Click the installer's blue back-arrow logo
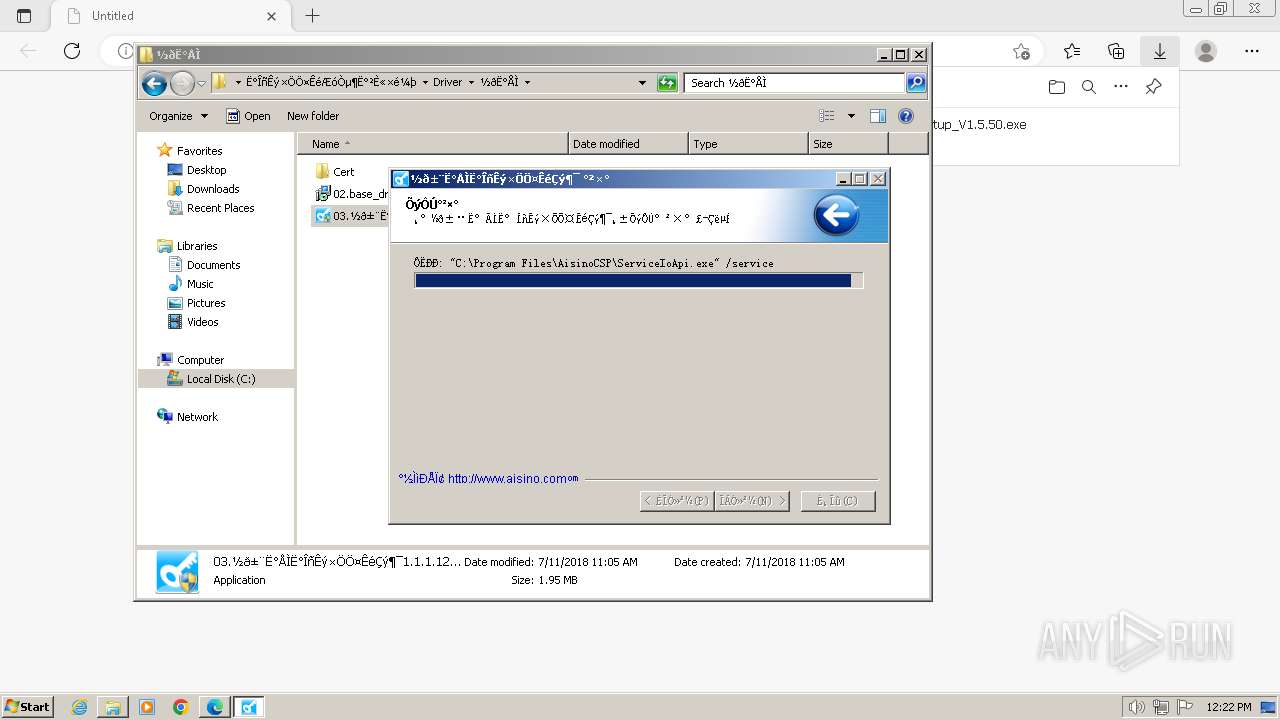 pyautogui.click(x=836, y=215)
